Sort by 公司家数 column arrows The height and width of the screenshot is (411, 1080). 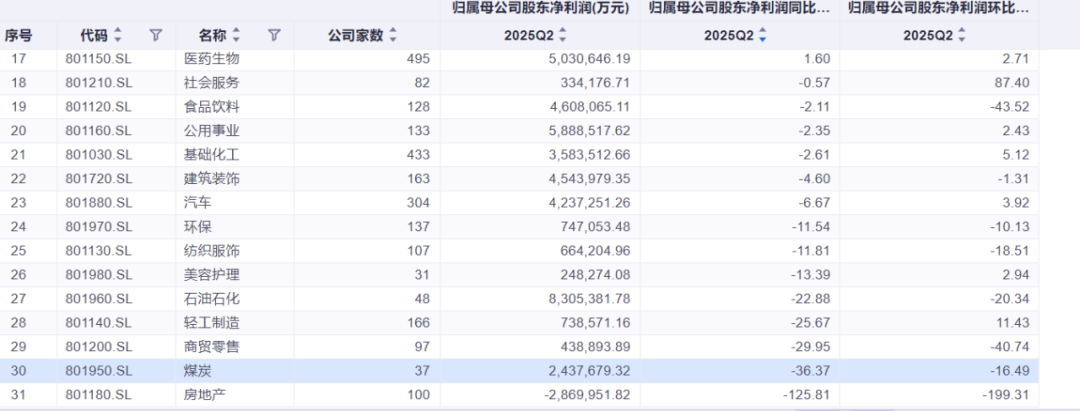[x=393, y=35]
